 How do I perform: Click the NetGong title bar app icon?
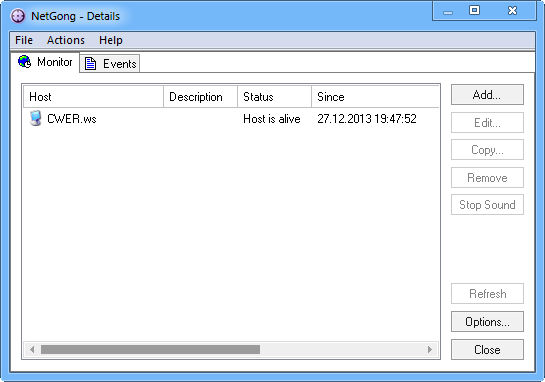tap(18, 16)
